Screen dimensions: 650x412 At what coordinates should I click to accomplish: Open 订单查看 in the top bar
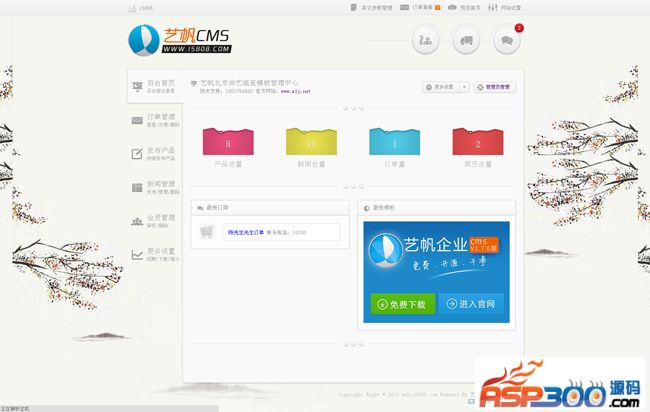420,7
